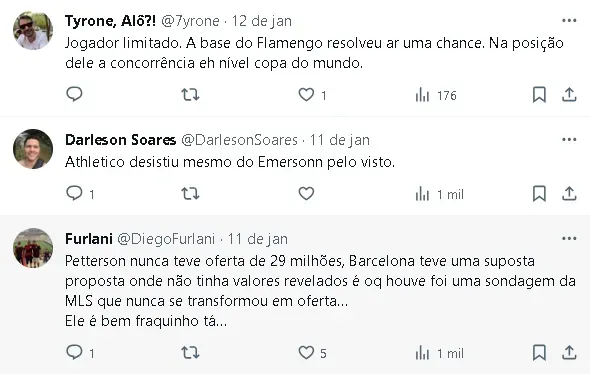This screenshot has height=374, width=590.
Task: Open Darleson Soares display name link
Action: pyautogui.click(x=120, y=140)
